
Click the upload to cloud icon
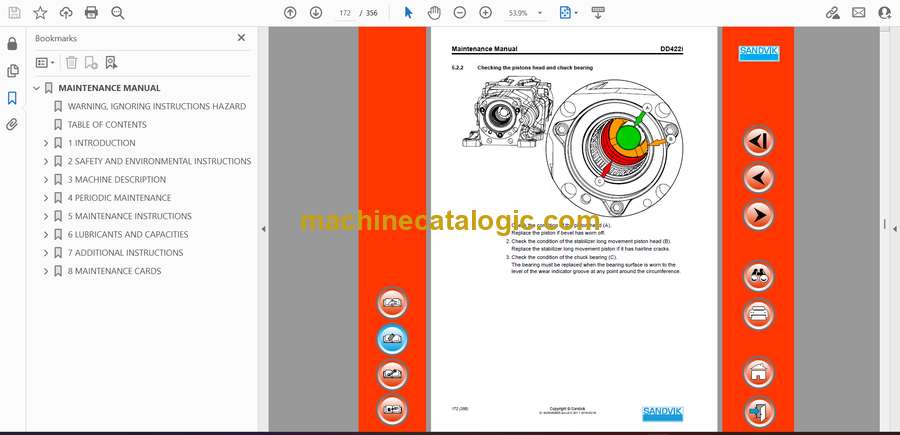point(66,13)
